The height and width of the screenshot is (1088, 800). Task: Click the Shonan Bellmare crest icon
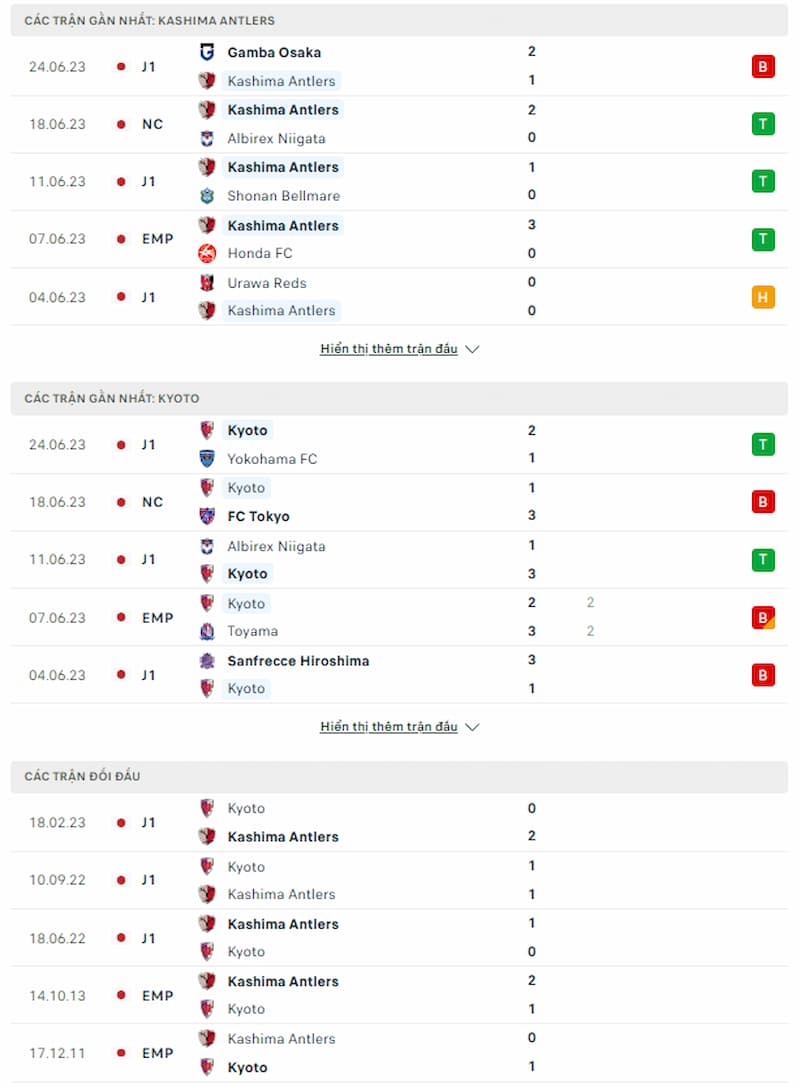coord(207,196)
